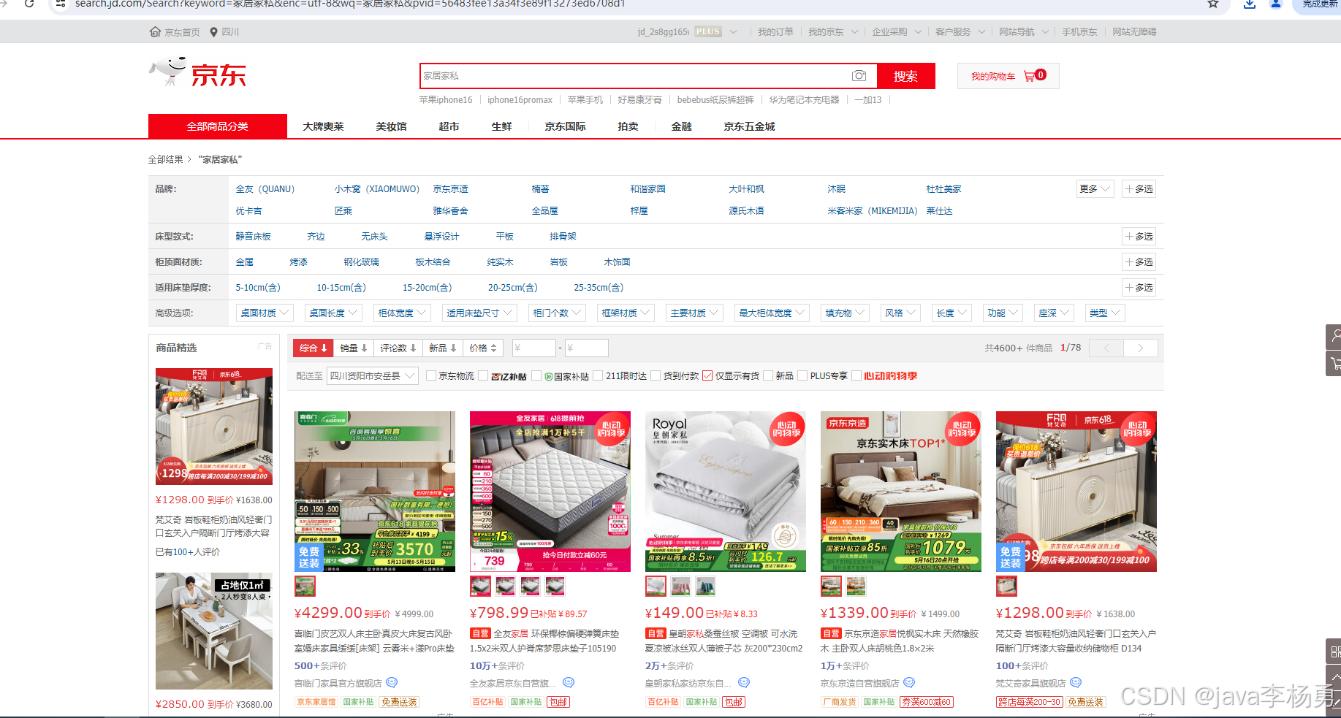Image resolution: width=1341 pixels, height=718 pixels.
Task: Select second variant thumbnail of ¥1339 bed
Action: click(x=856, y=586)
